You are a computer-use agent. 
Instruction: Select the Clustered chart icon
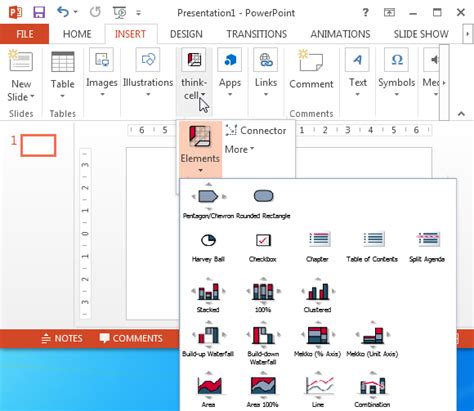coord(318,291)
